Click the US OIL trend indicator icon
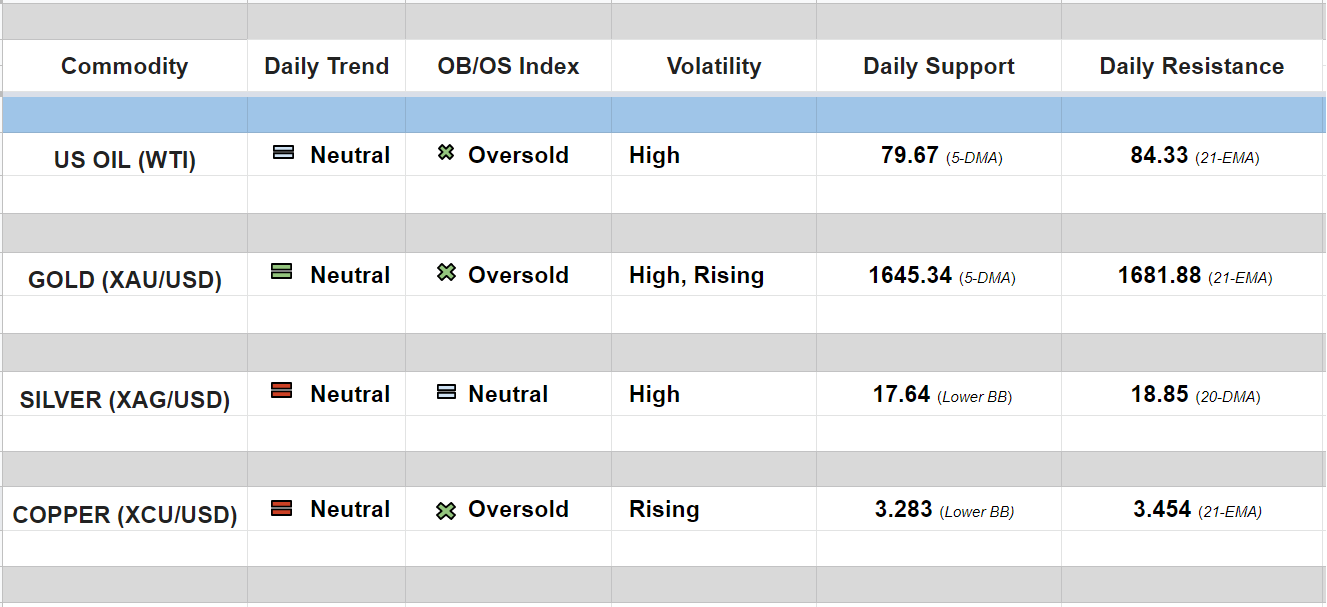The image size is (1327, 607). 283,153
